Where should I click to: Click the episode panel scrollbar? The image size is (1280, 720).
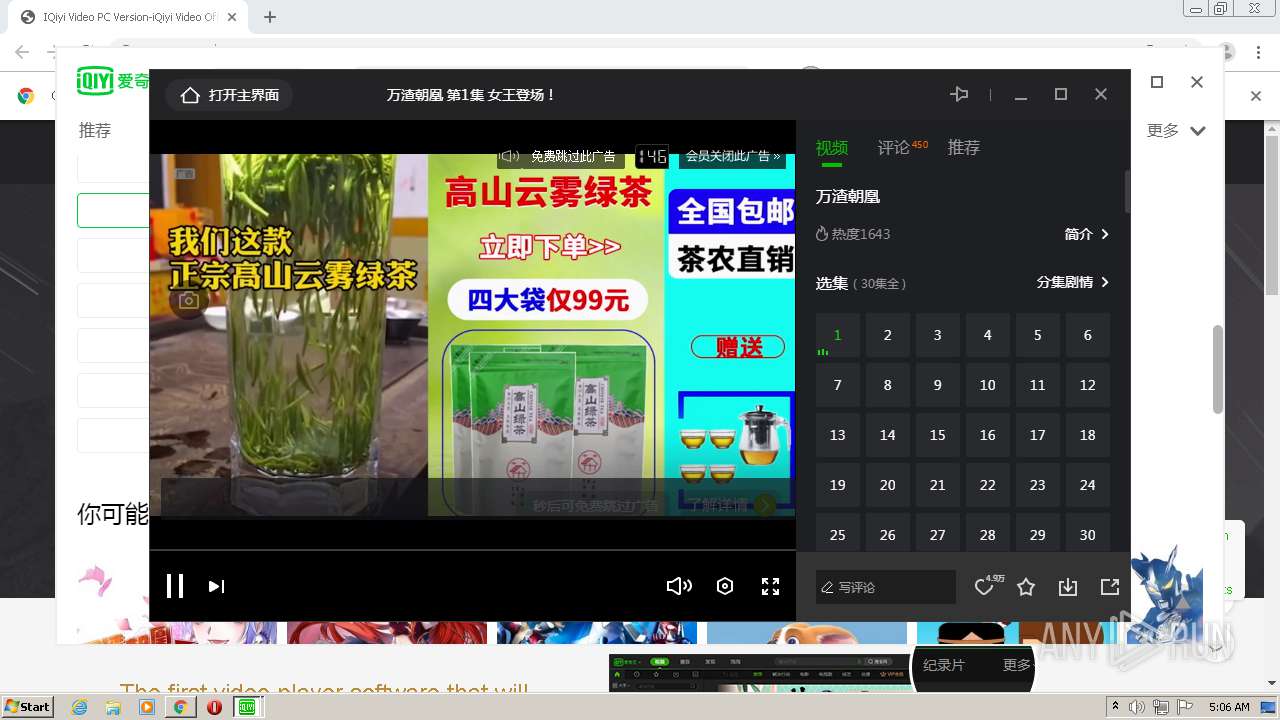coord(1127,190)
